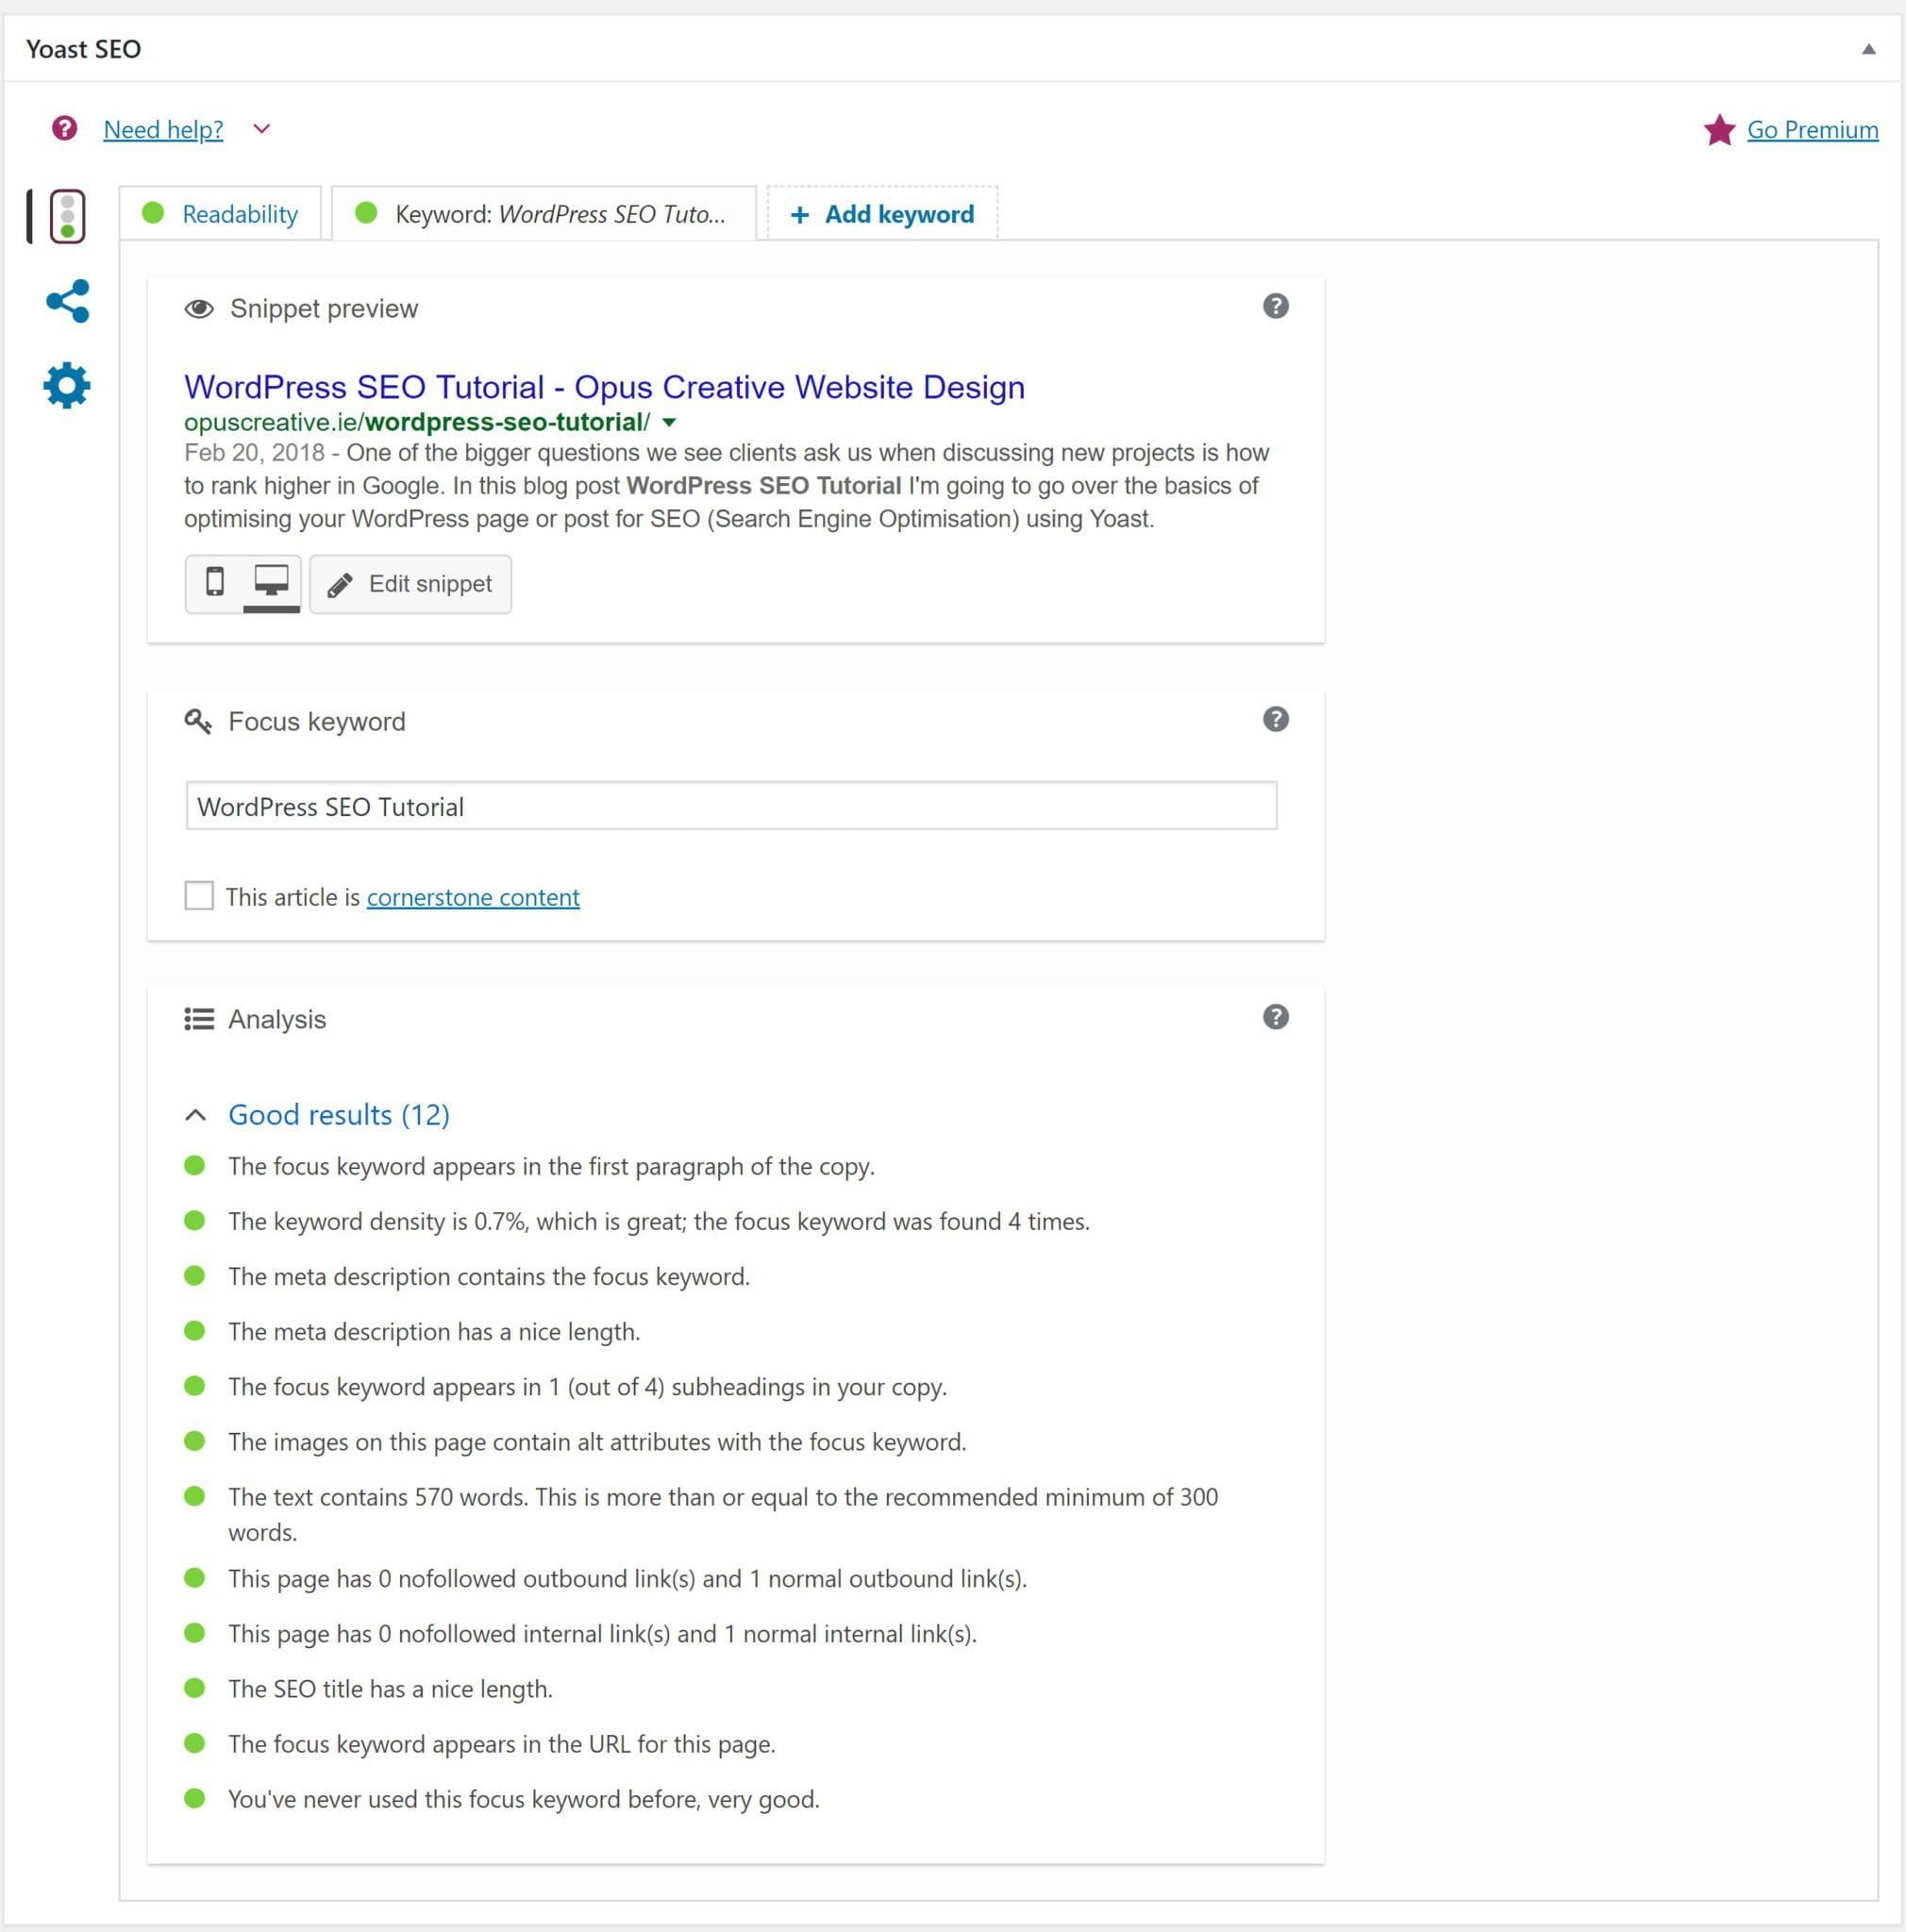Viewport: 1906px width, 1932px height.
Task: Switch to the Readability tab
Action: coord(239,213)
